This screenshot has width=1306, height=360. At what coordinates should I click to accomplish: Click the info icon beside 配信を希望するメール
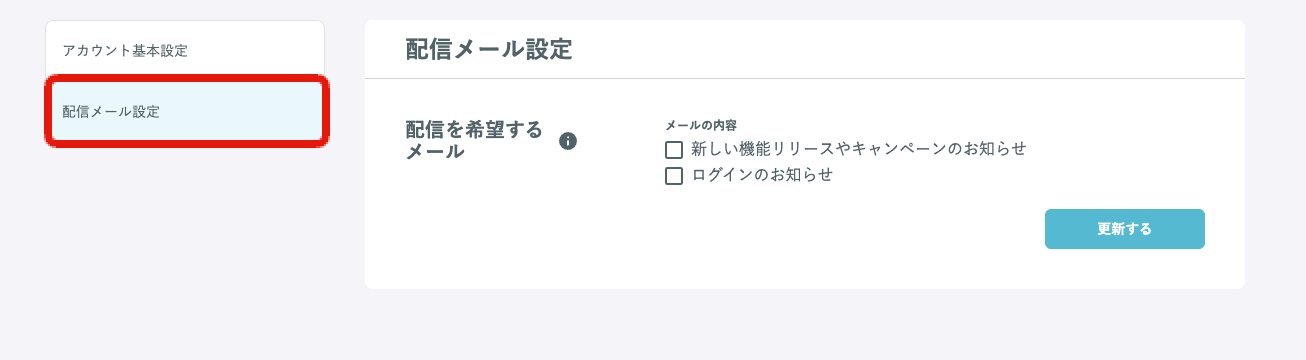568,141
